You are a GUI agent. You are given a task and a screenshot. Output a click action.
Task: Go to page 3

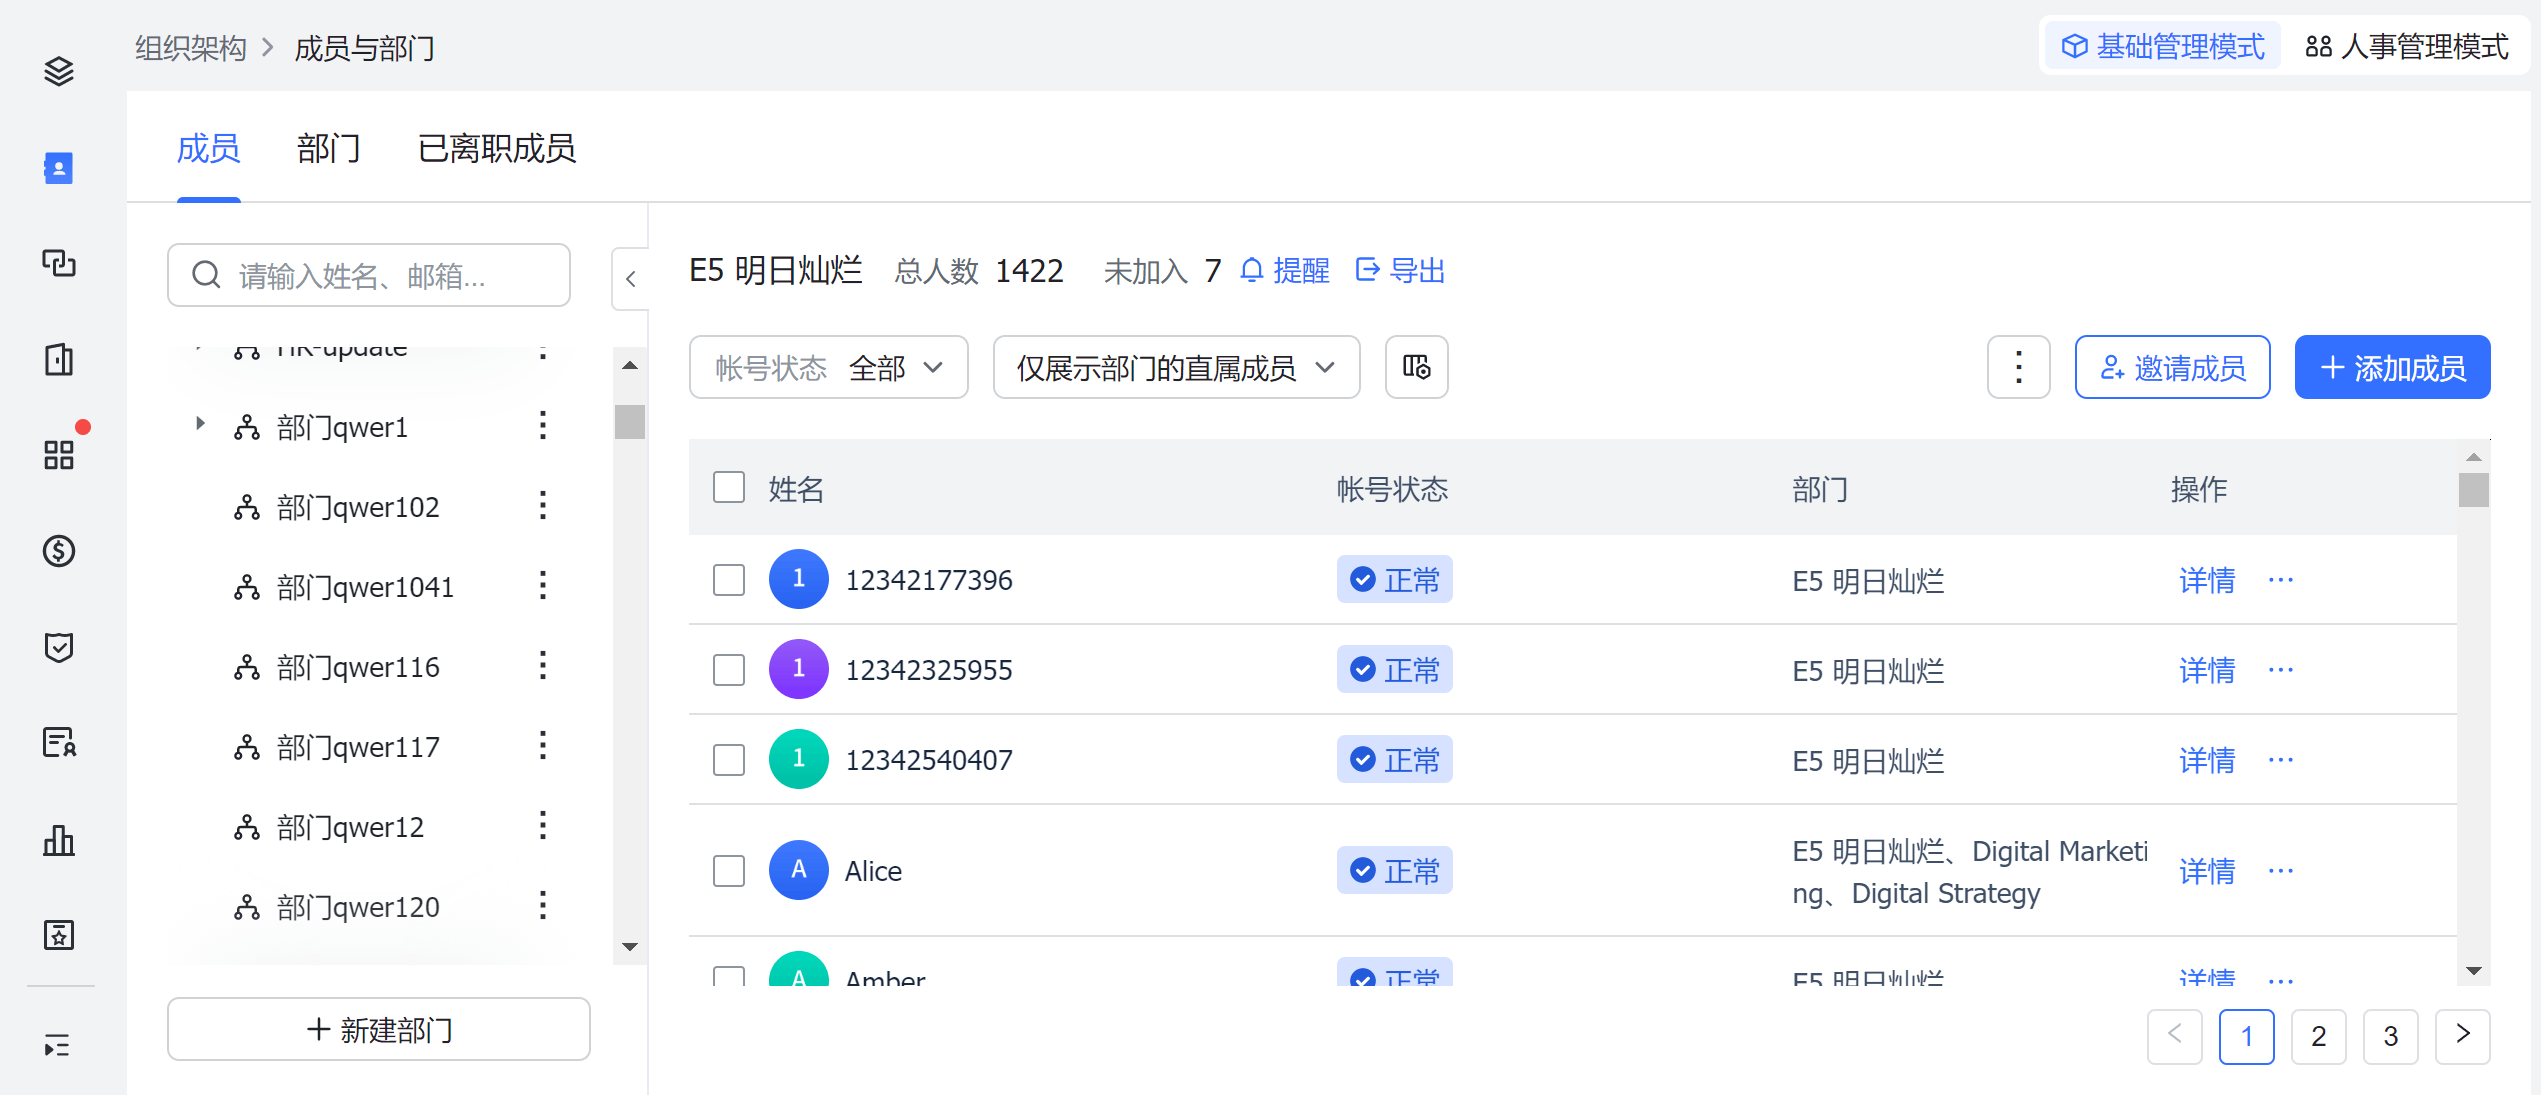pos(2391,1036)
